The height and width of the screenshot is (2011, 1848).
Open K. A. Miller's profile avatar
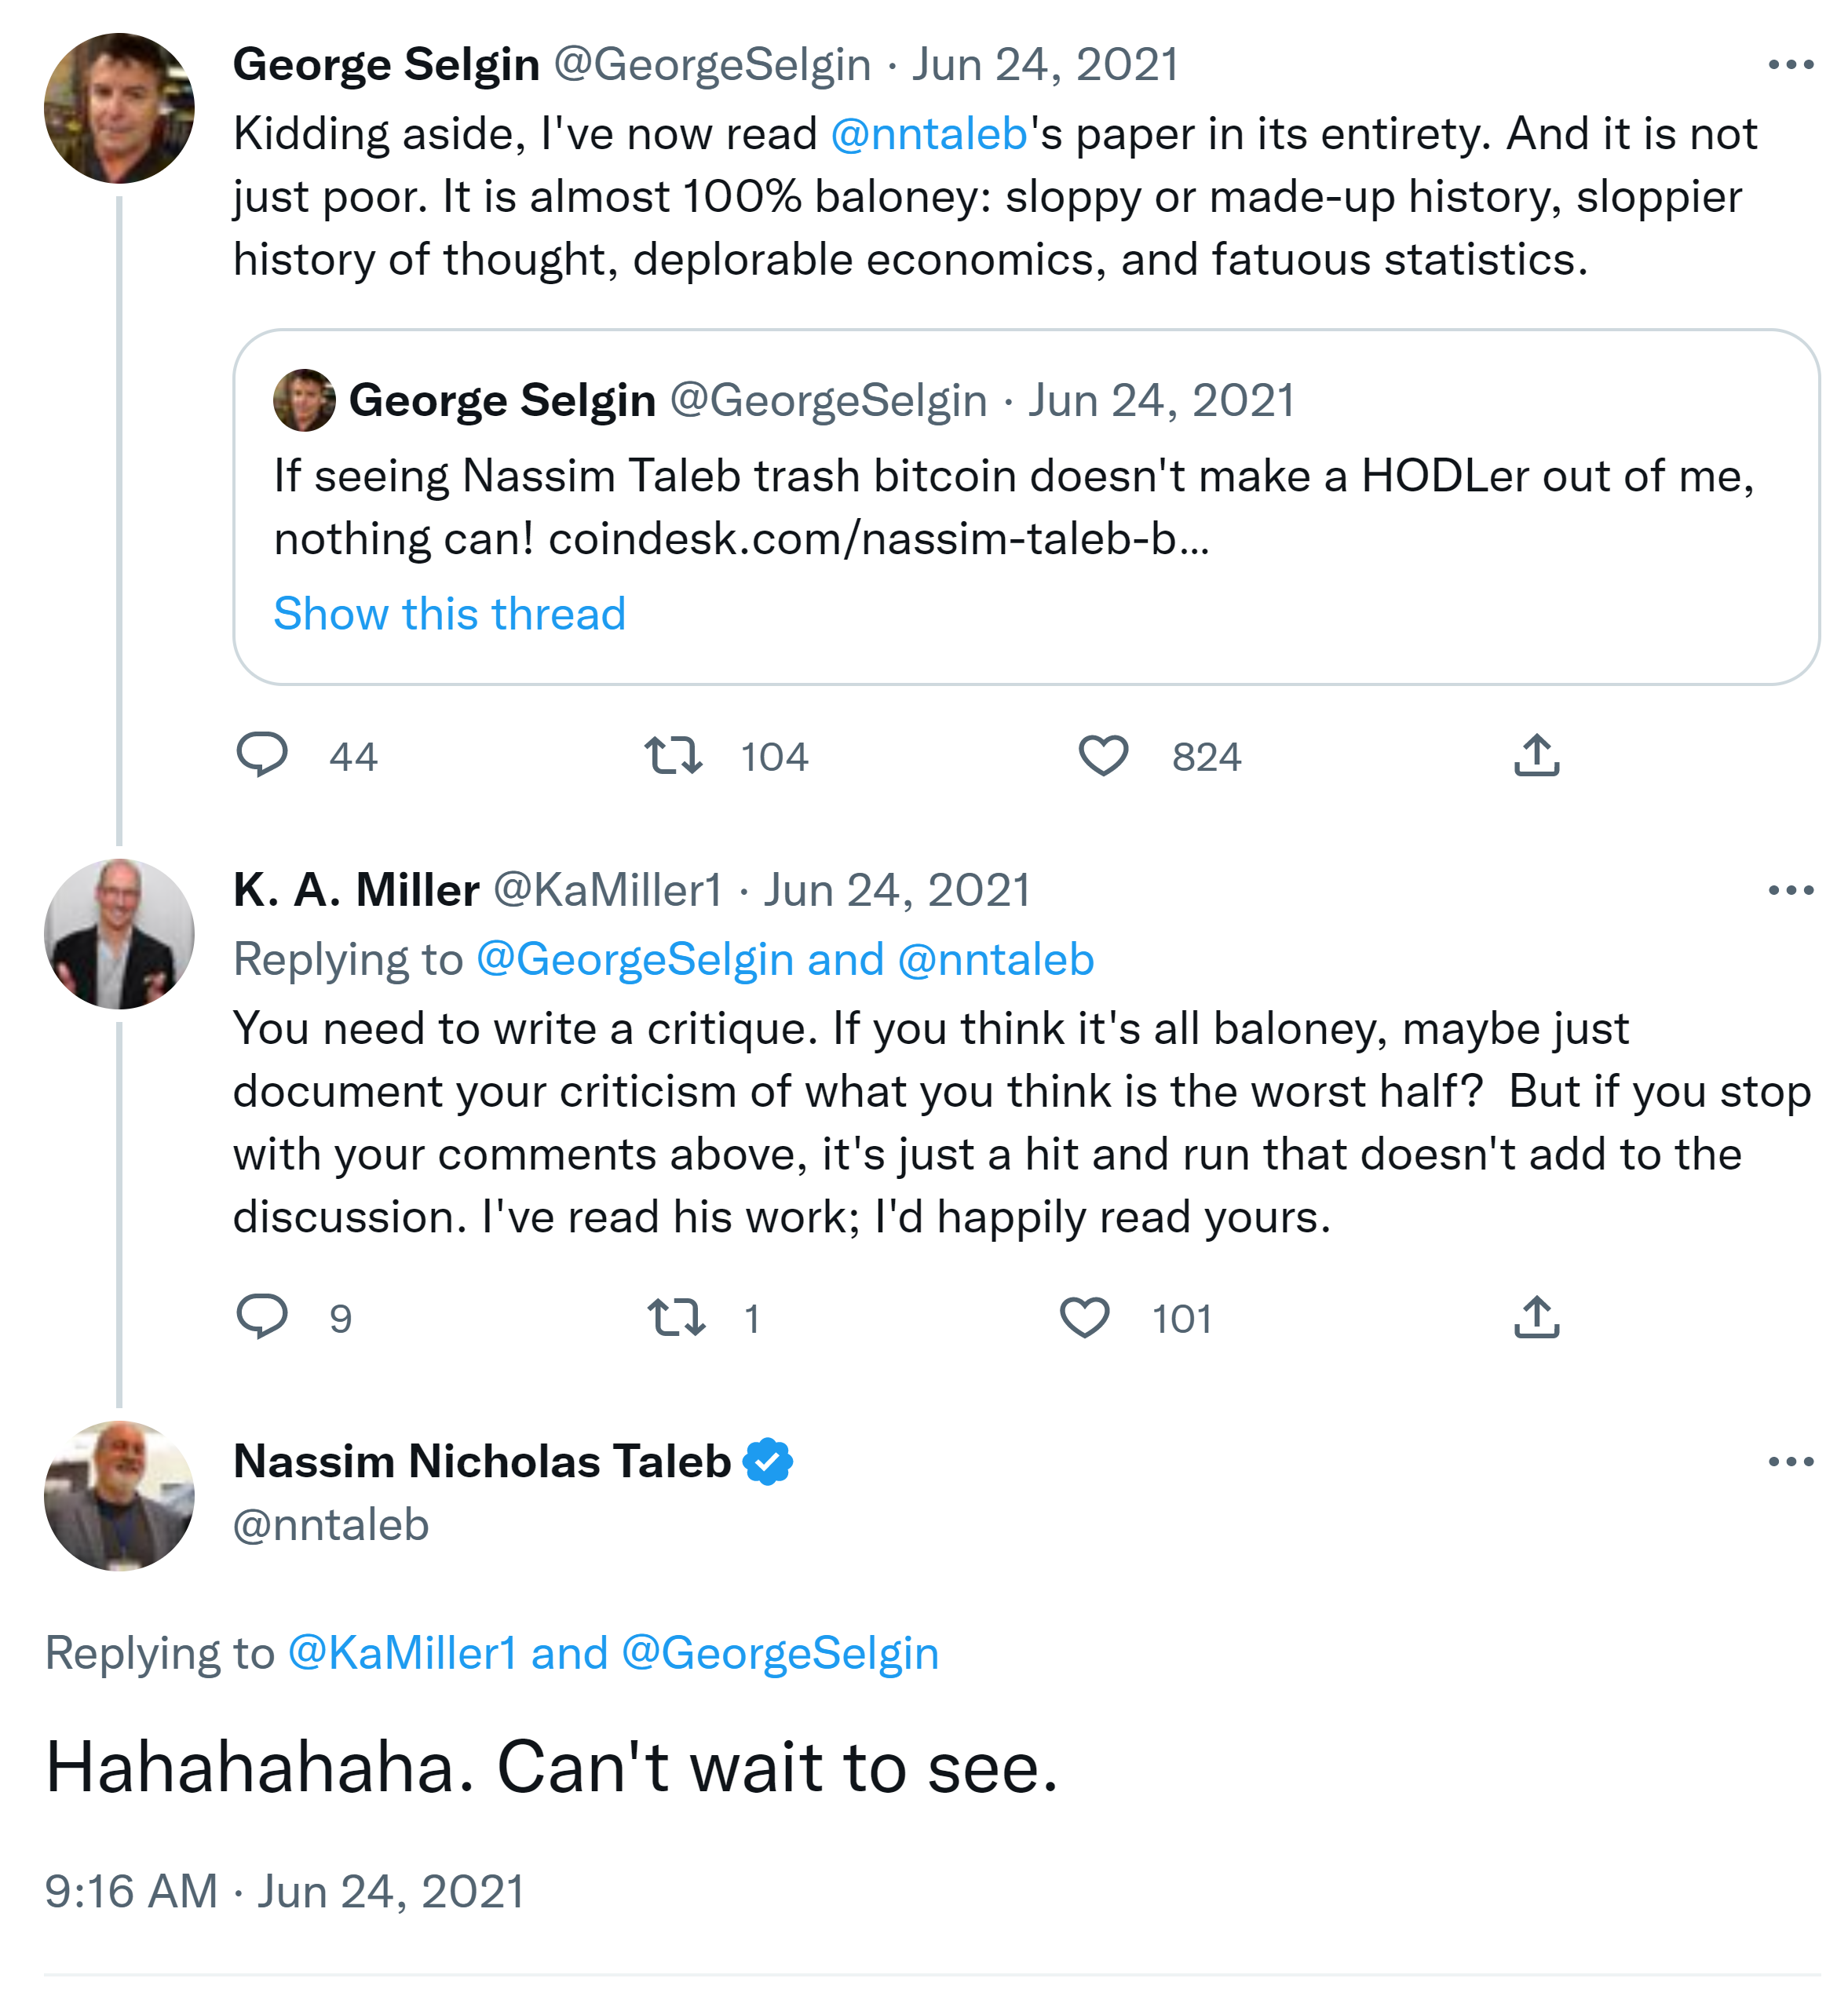[119, 933]
